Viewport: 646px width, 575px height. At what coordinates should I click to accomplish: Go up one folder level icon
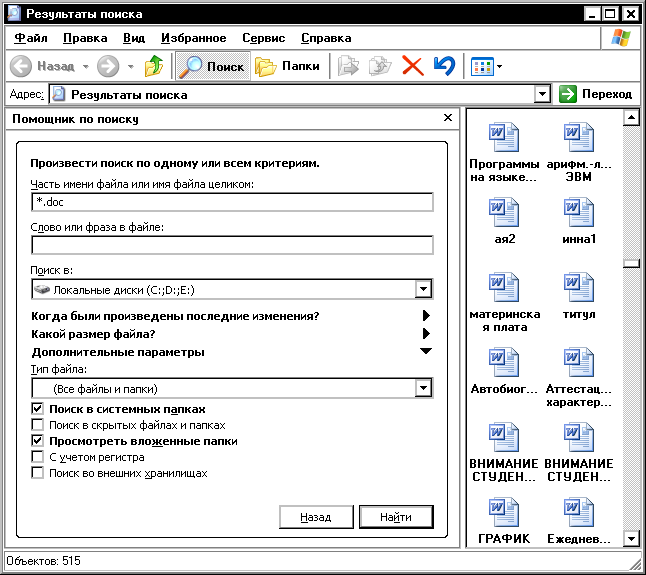coord(154,66)
